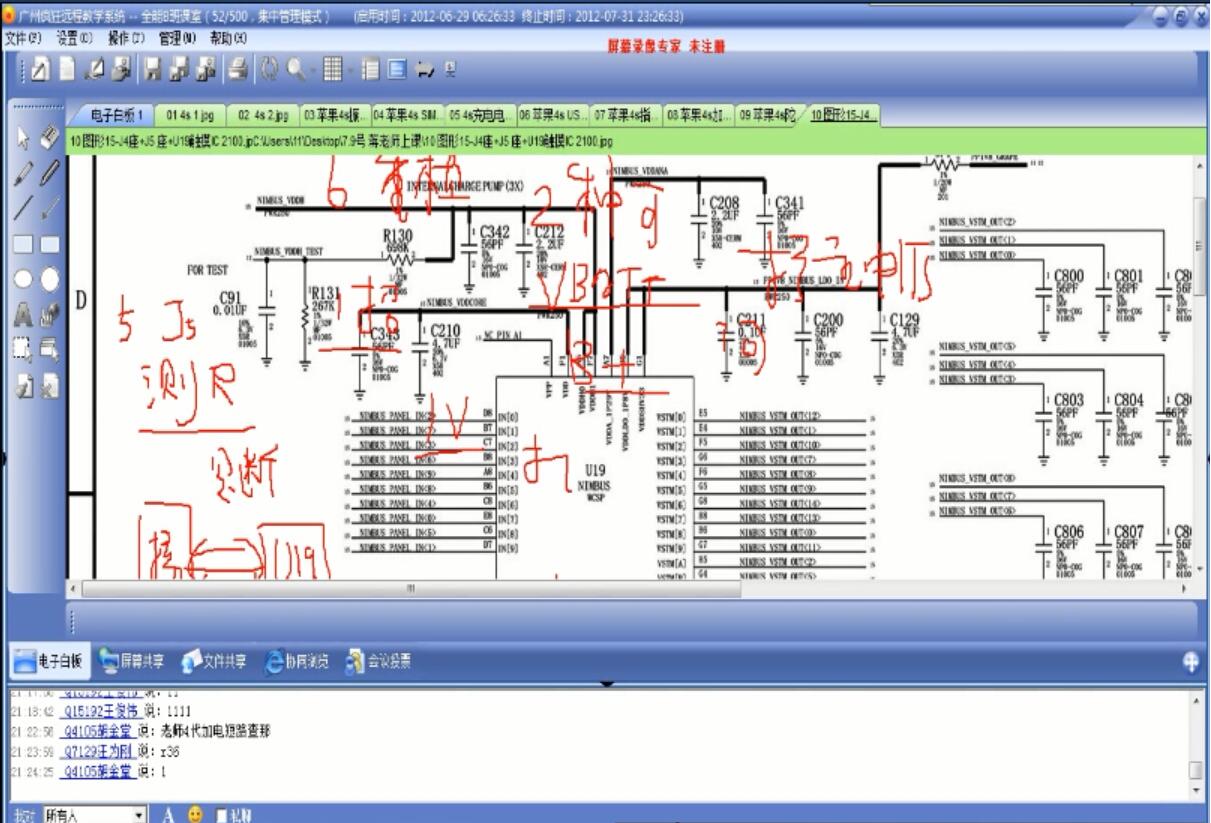
Task: Pick the highlighter pen tool beside the pencil
Action: [50, 175]
